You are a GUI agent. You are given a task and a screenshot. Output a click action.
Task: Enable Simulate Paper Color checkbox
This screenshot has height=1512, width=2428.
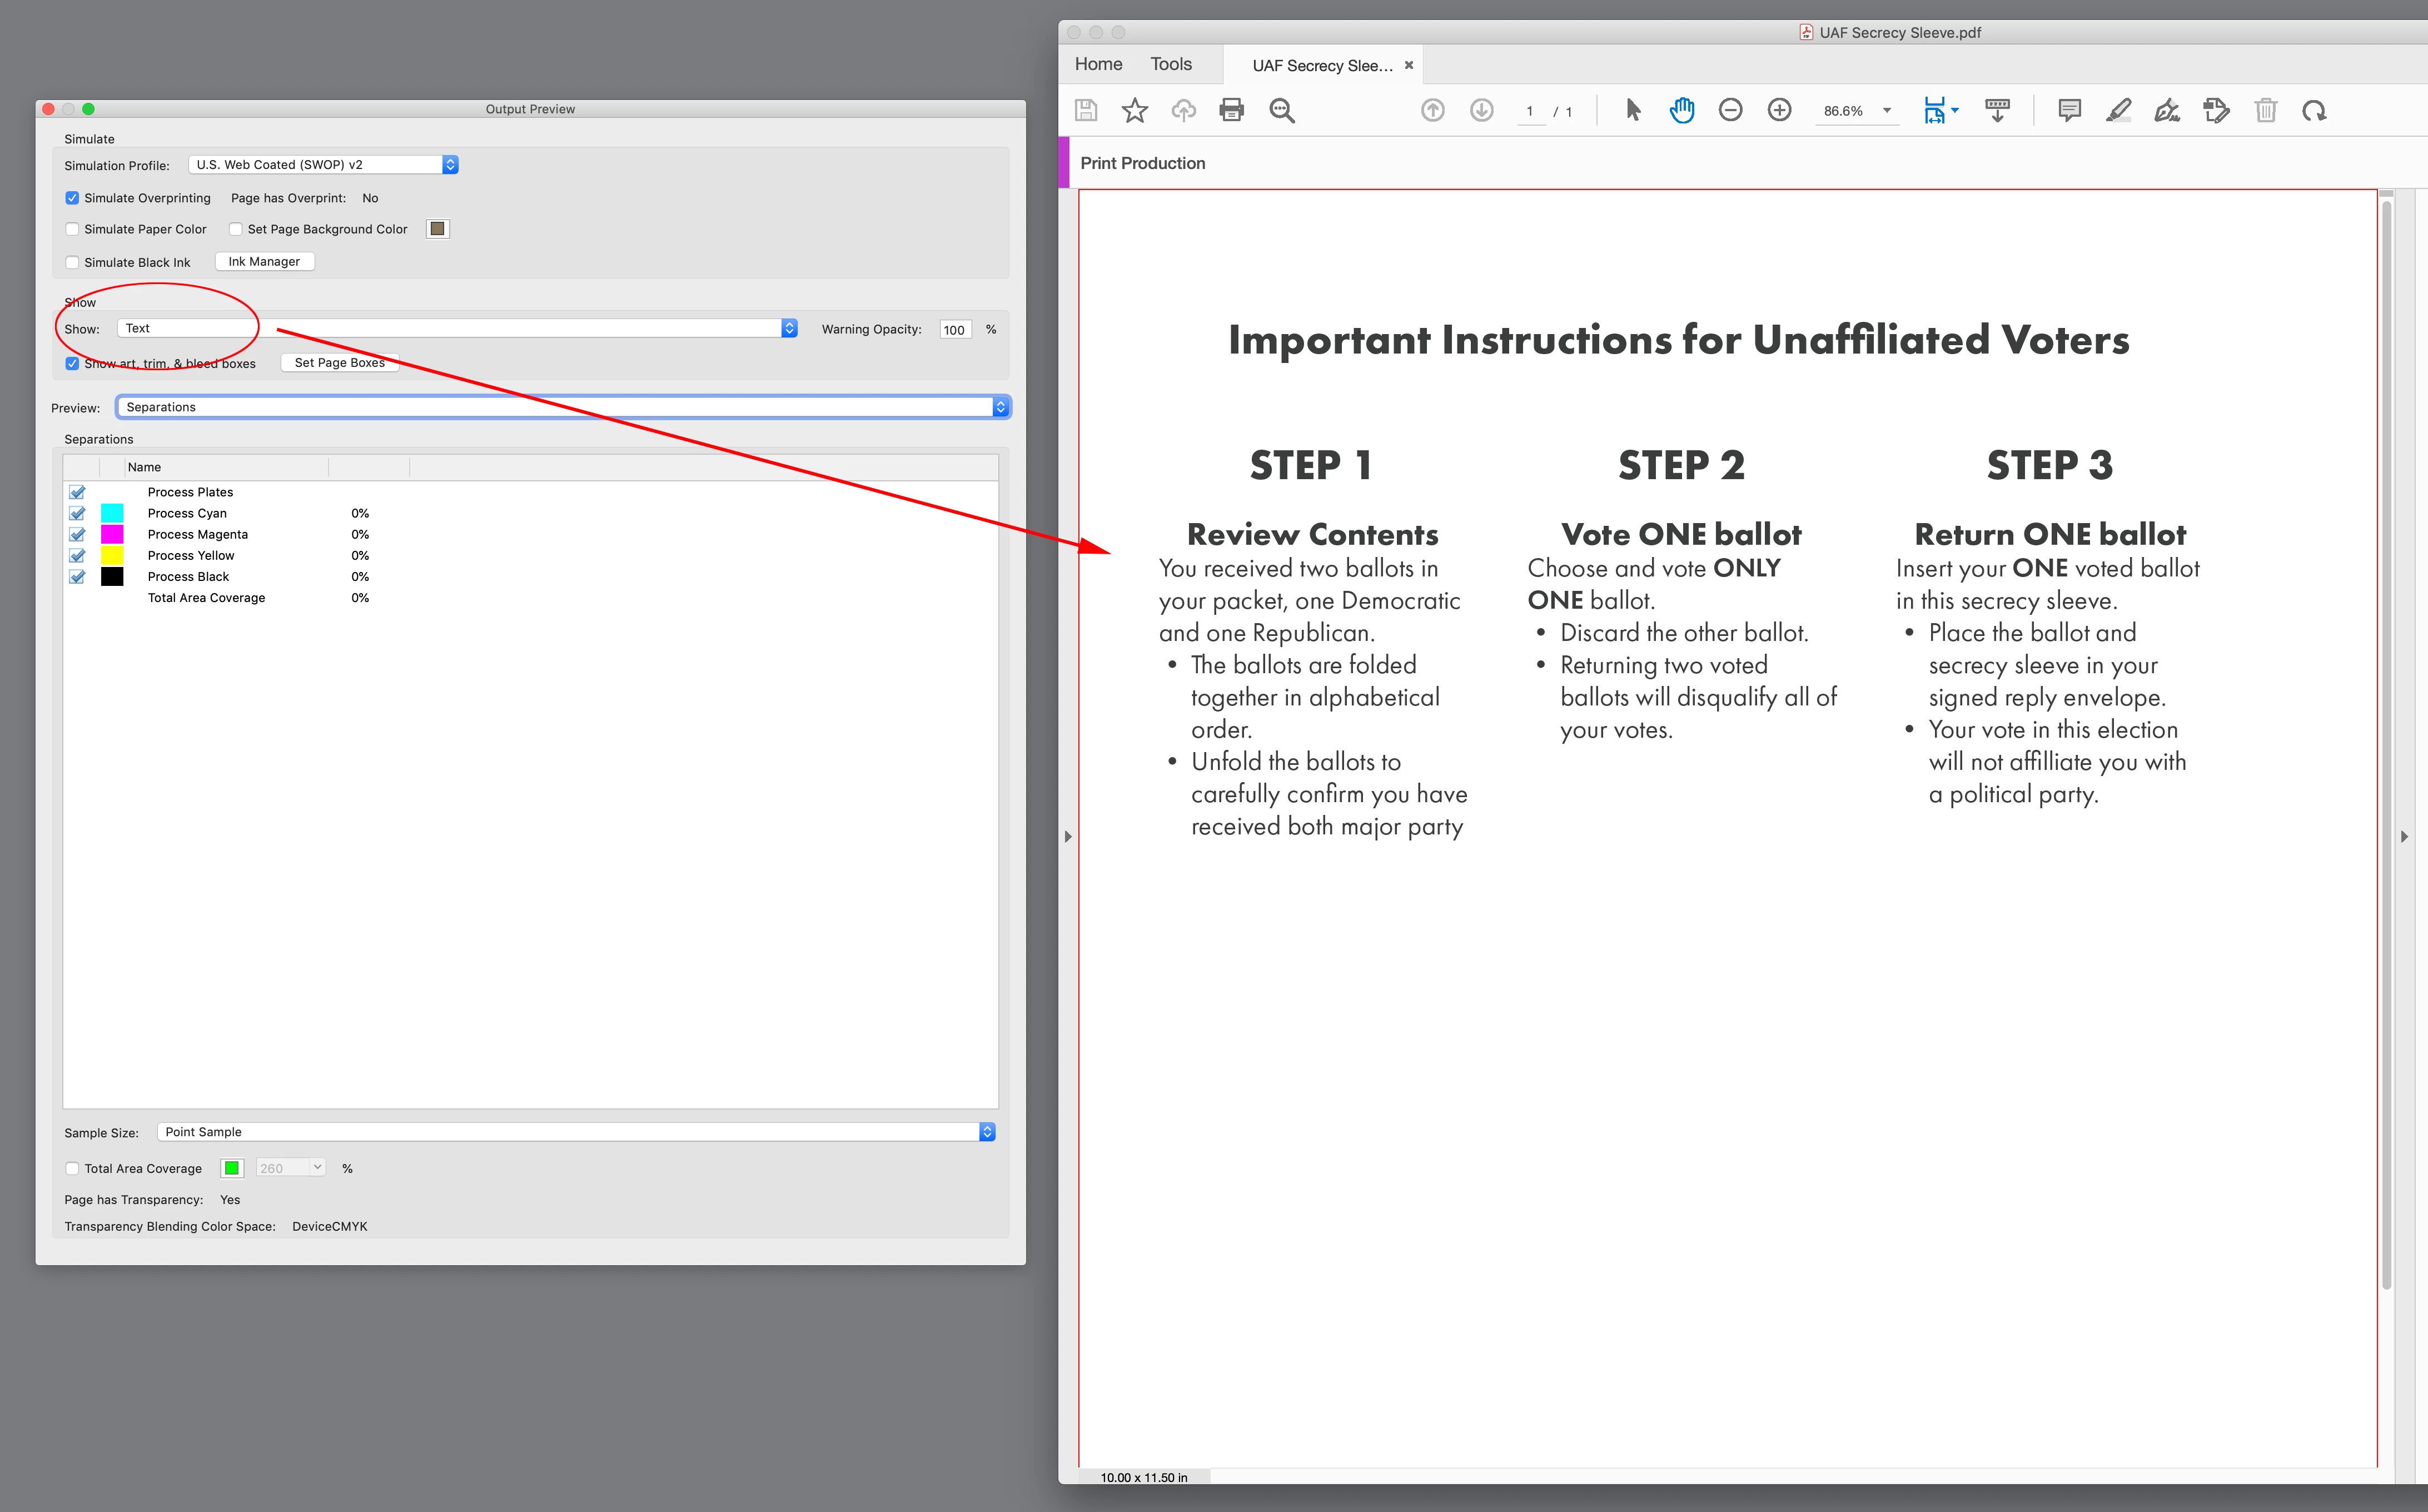[x=72, y=229]
